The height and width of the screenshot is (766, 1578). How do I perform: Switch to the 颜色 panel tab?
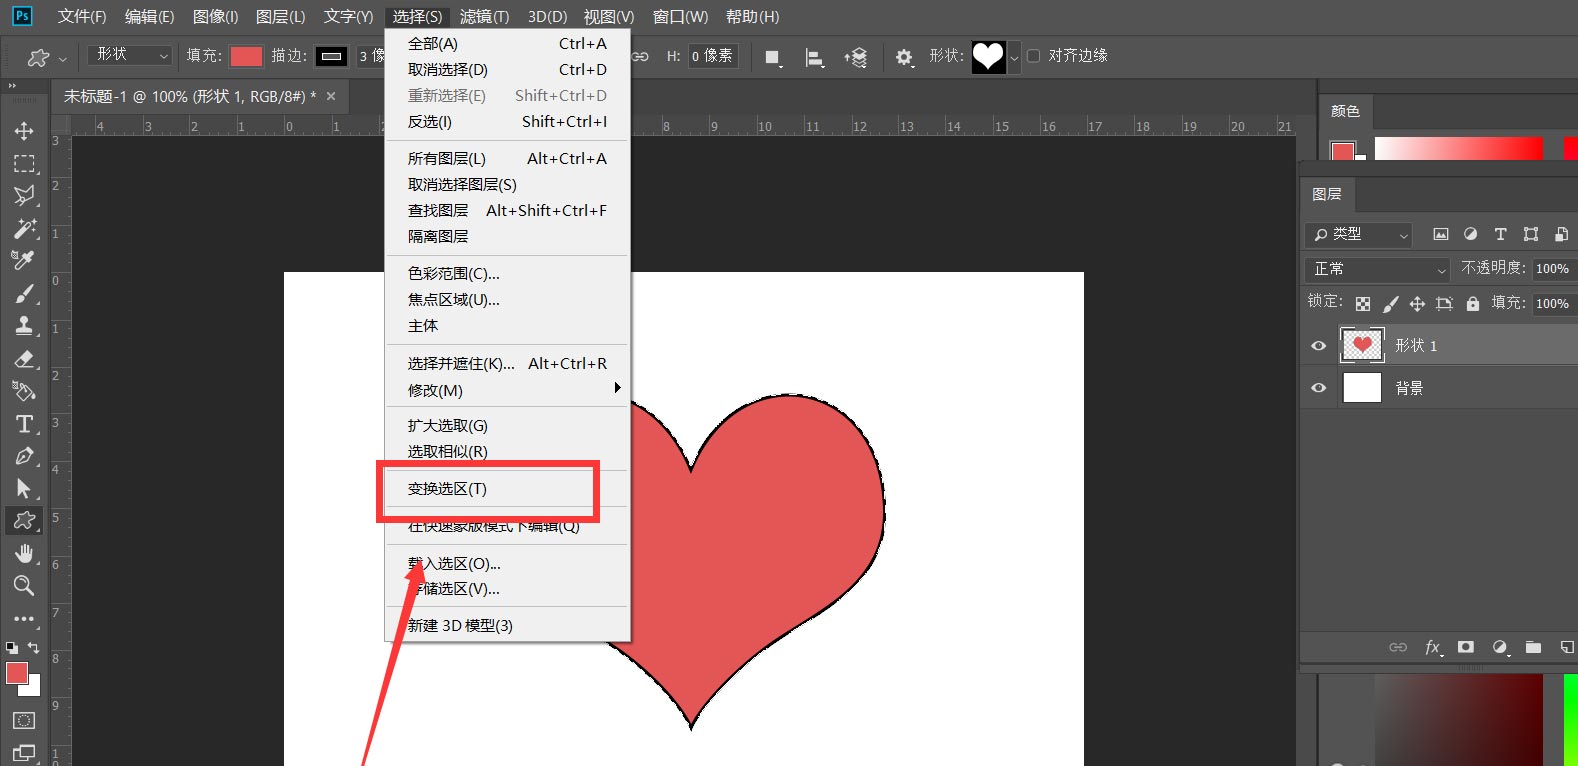1345,111
